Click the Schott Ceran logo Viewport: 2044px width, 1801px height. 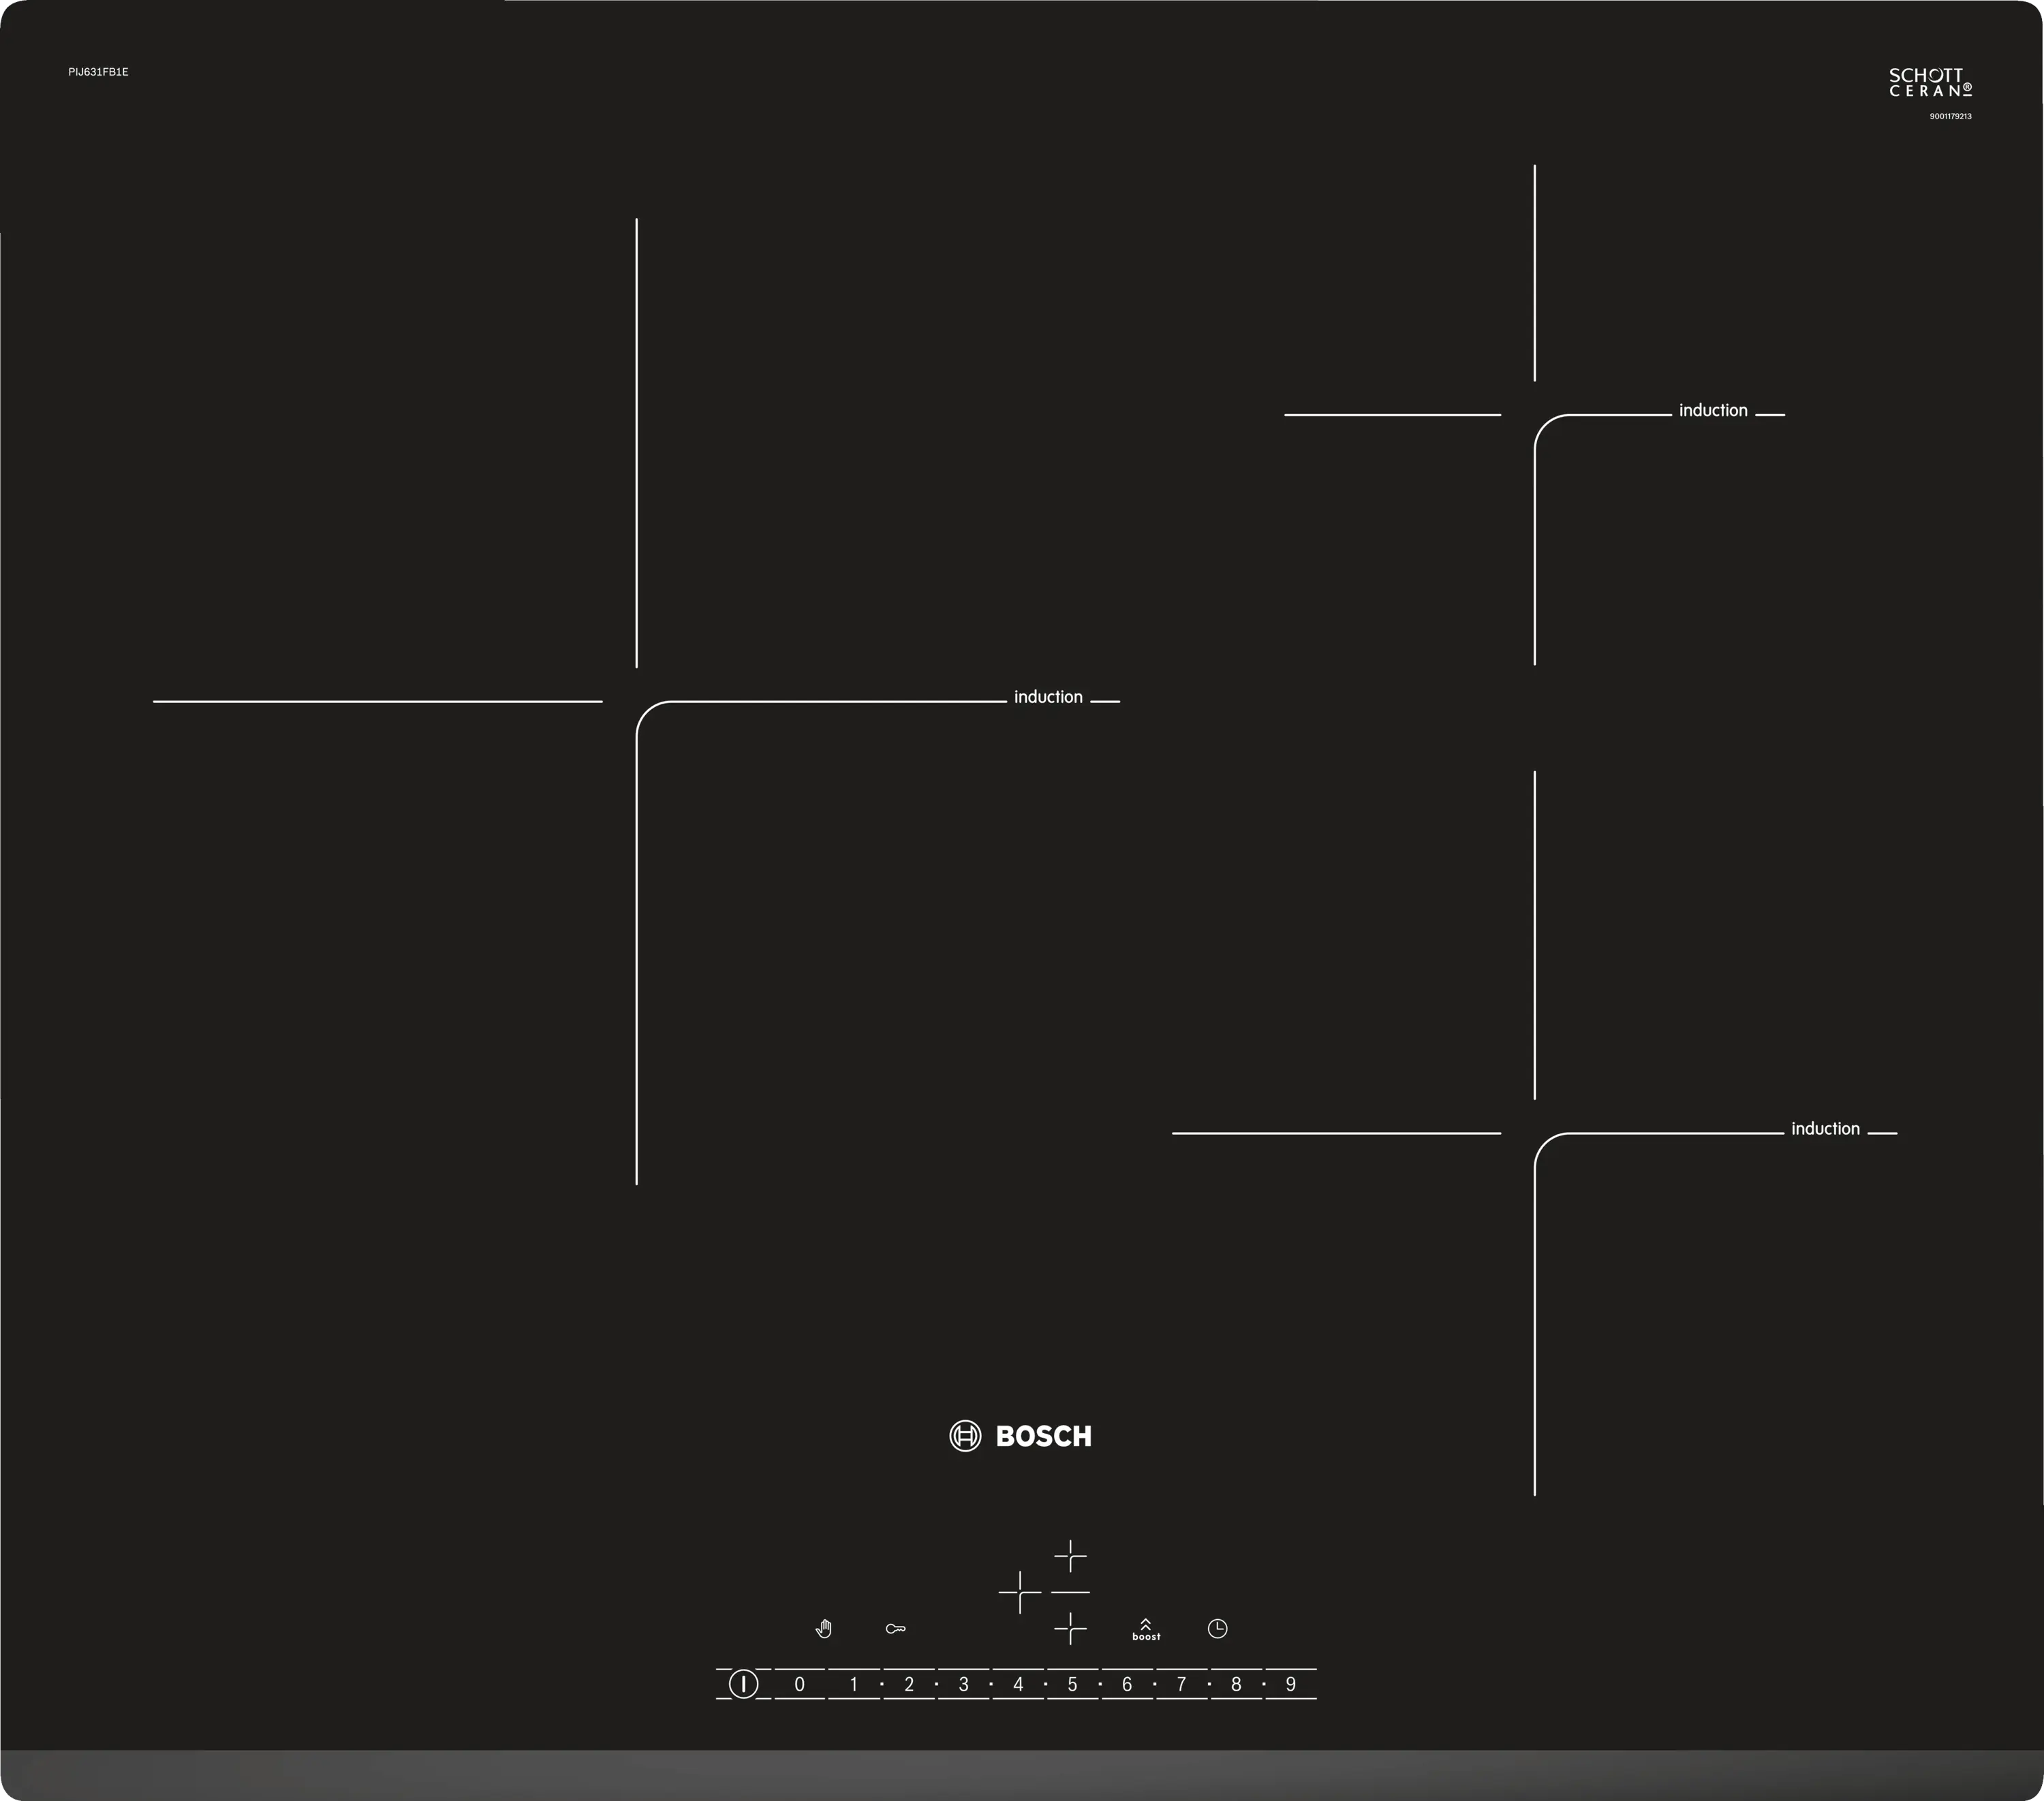tap(1930, 83)
